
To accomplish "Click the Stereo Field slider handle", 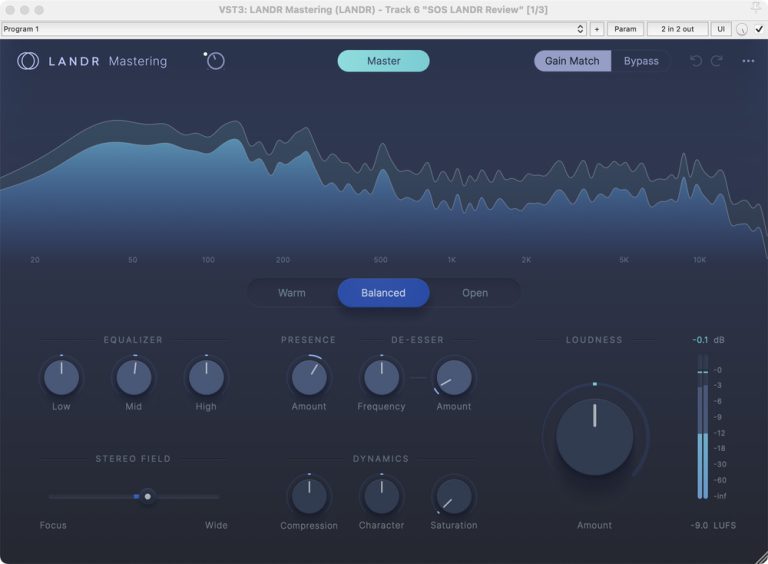I will (x=147, y=496).
